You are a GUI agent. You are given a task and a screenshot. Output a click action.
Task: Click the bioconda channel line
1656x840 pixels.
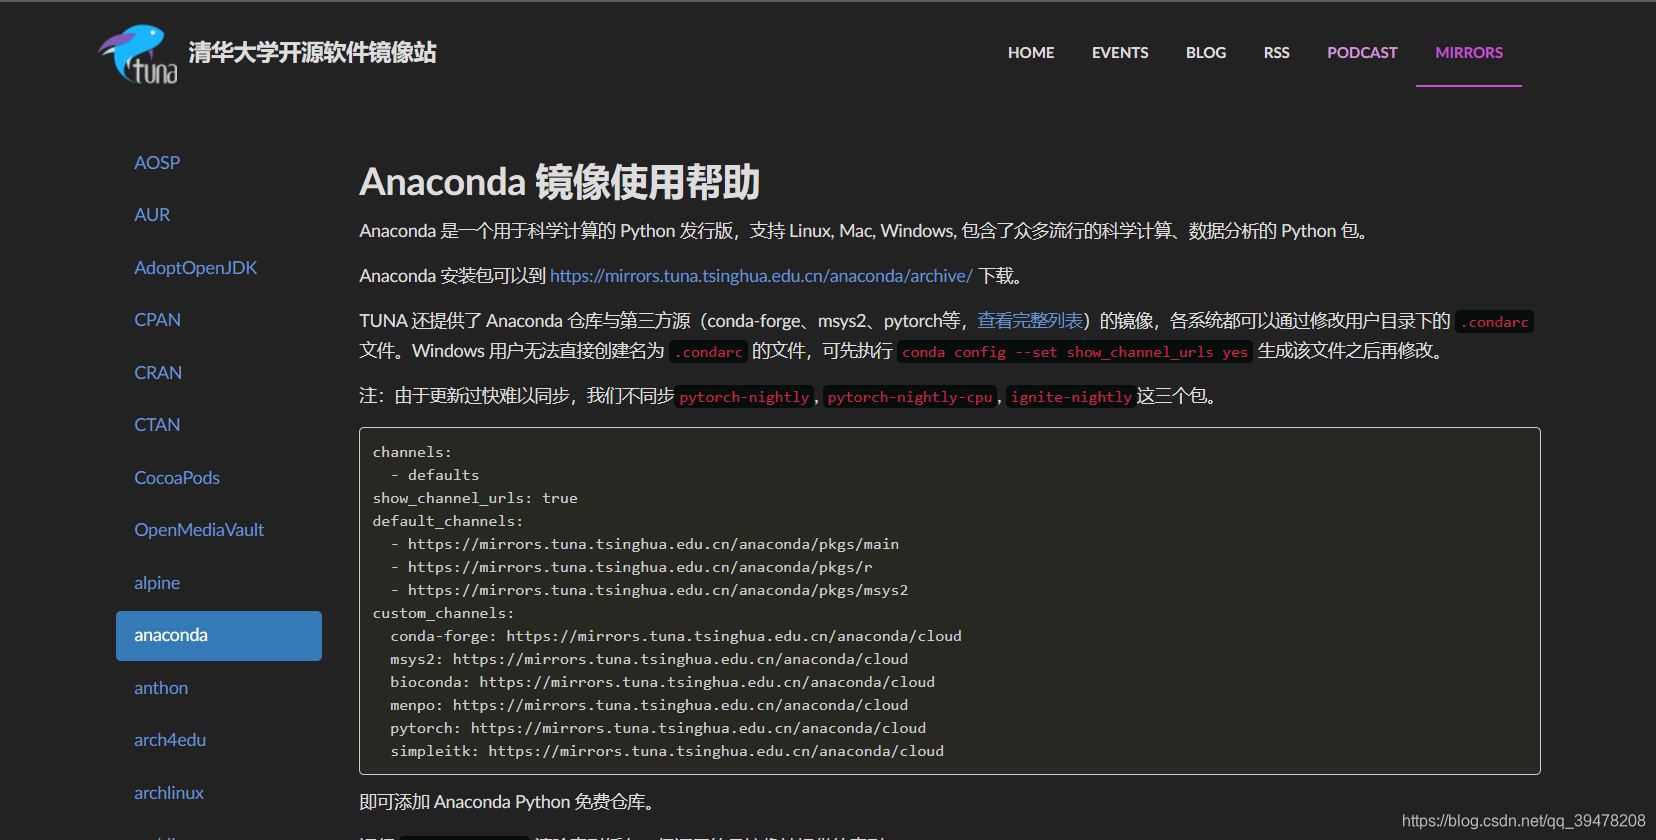(662, 682)
